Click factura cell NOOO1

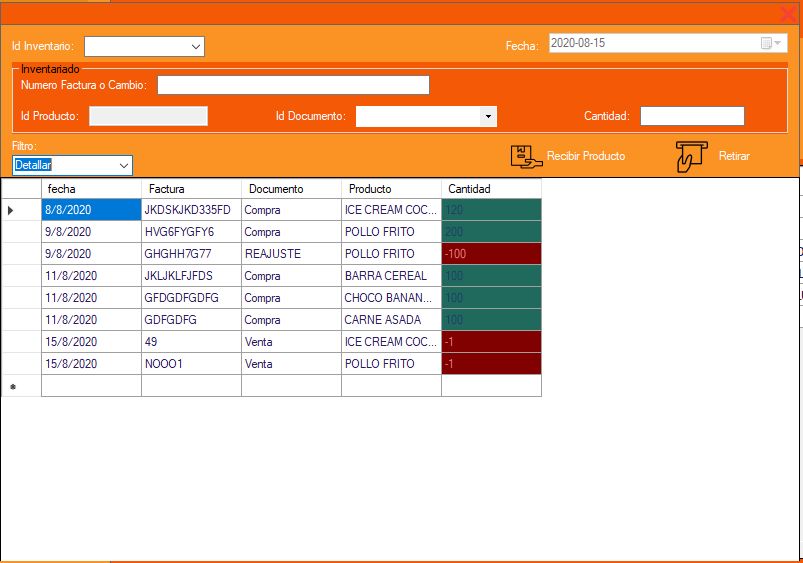[x=191, y=364]
